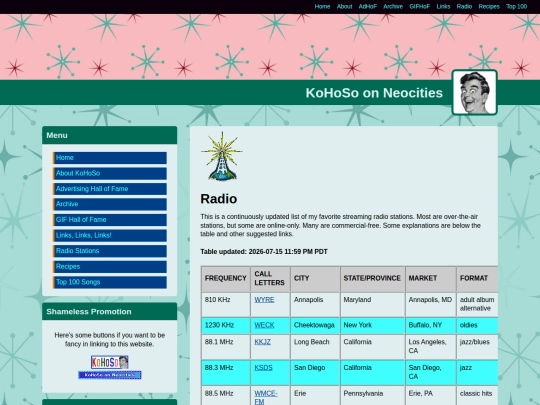Click the 88.3 MHz frequency cell

tap(226, 373)
